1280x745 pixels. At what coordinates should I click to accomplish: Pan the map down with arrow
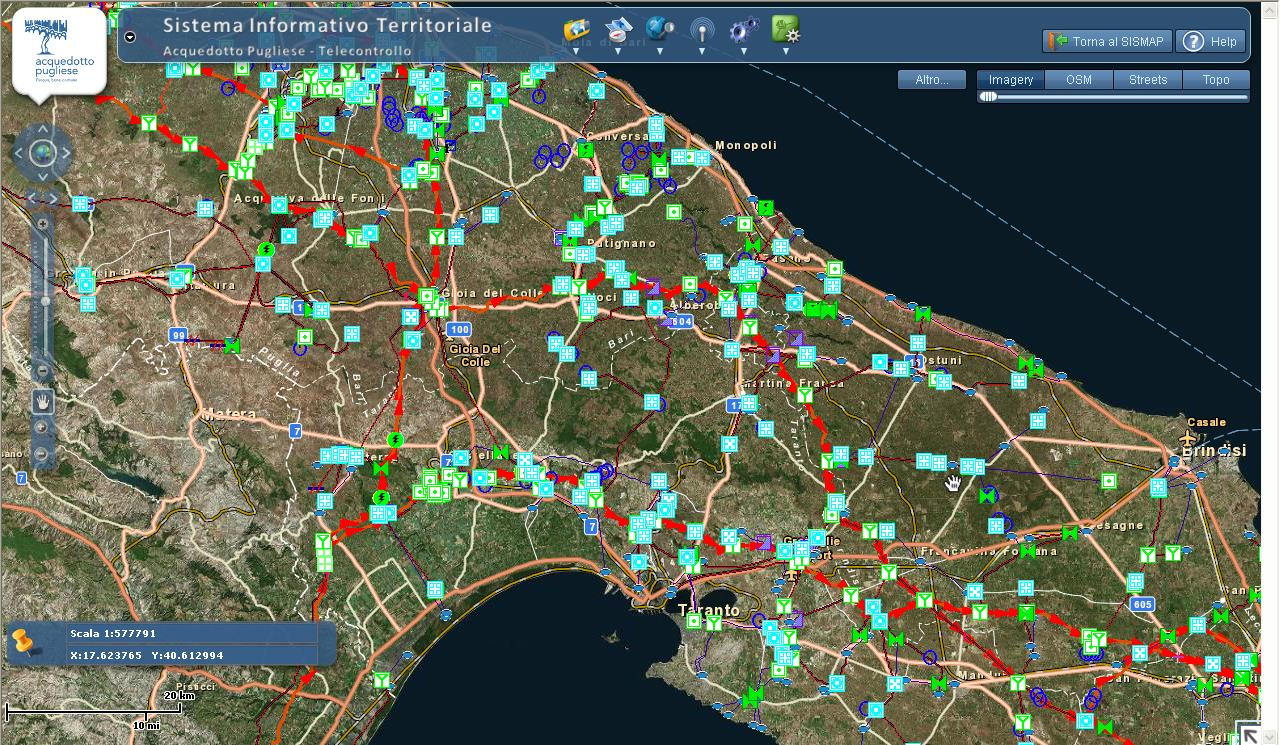point(42,178)
